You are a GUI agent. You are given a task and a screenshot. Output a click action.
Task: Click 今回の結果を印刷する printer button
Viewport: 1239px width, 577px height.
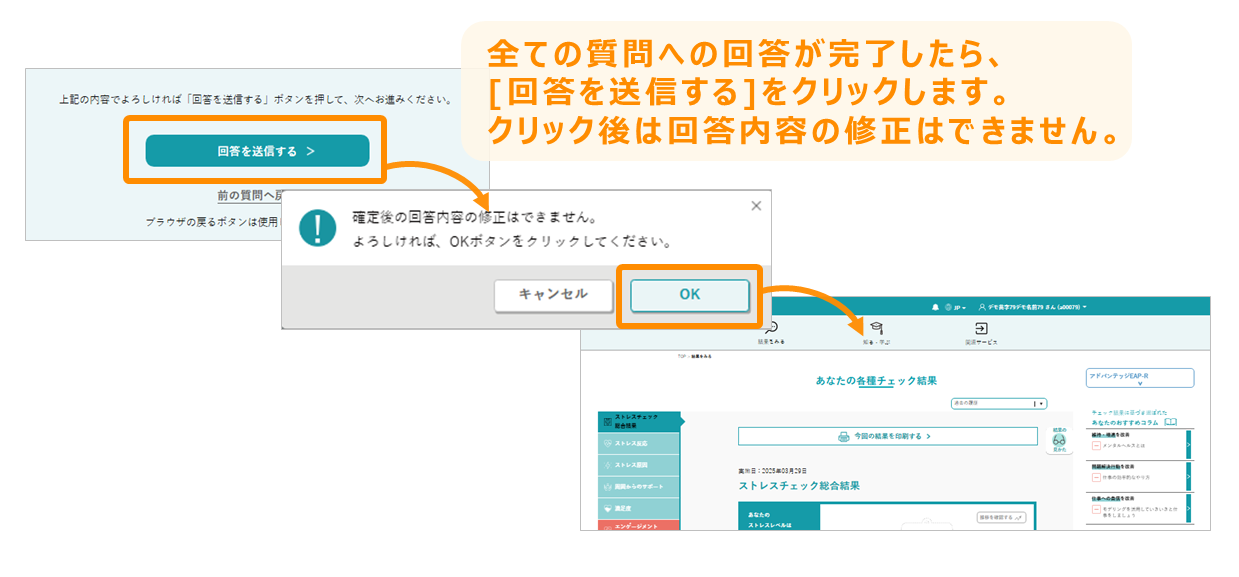point(888,436)
